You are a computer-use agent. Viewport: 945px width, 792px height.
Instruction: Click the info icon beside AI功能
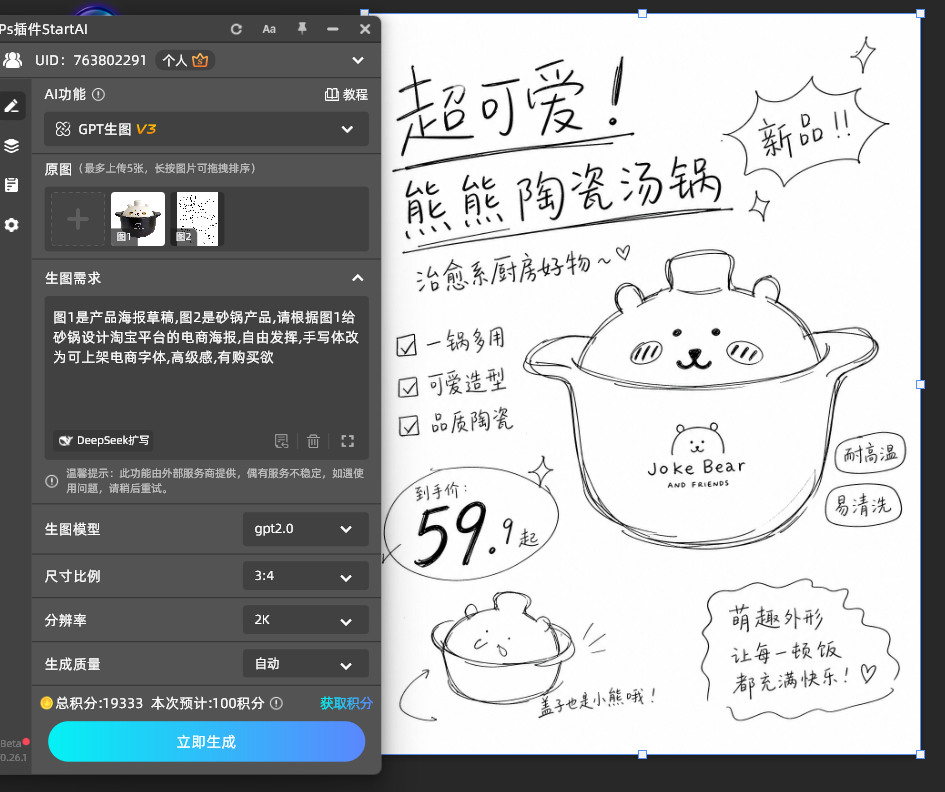[98, 95]
